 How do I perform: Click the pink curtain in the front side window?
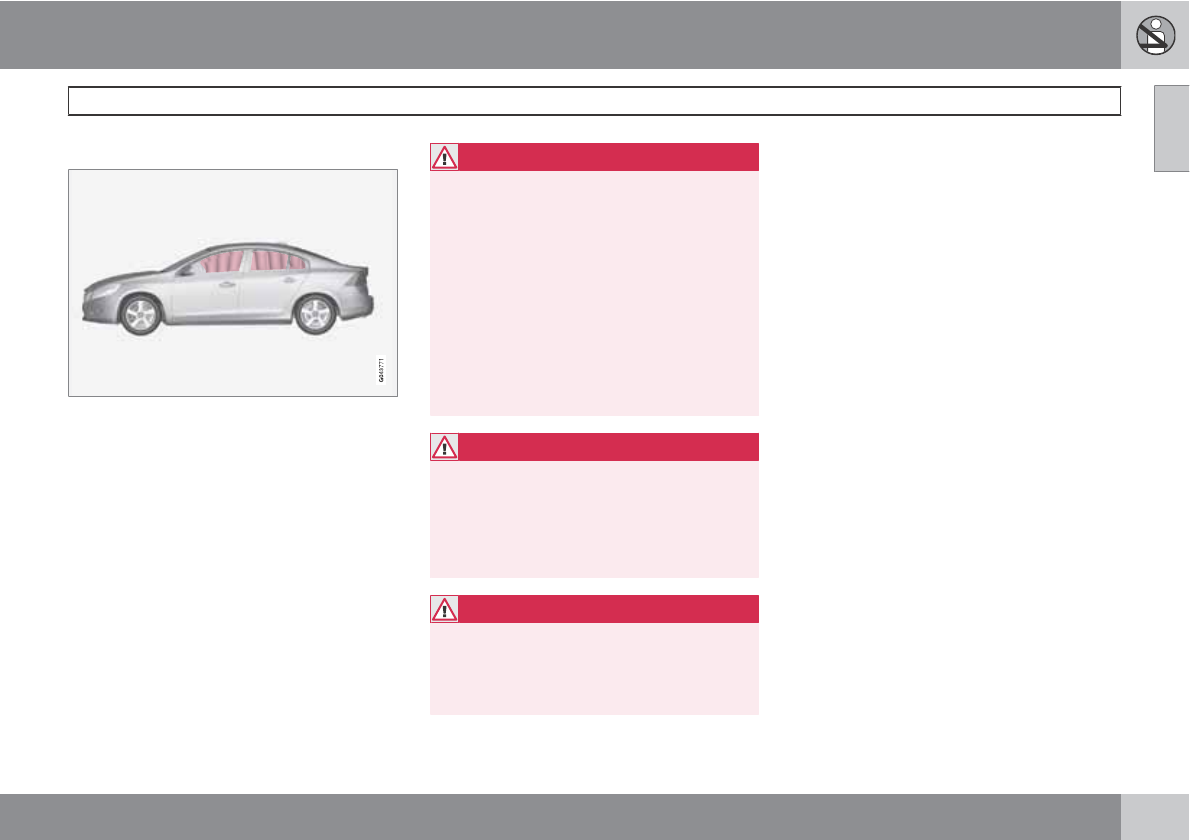coord(219,263)
